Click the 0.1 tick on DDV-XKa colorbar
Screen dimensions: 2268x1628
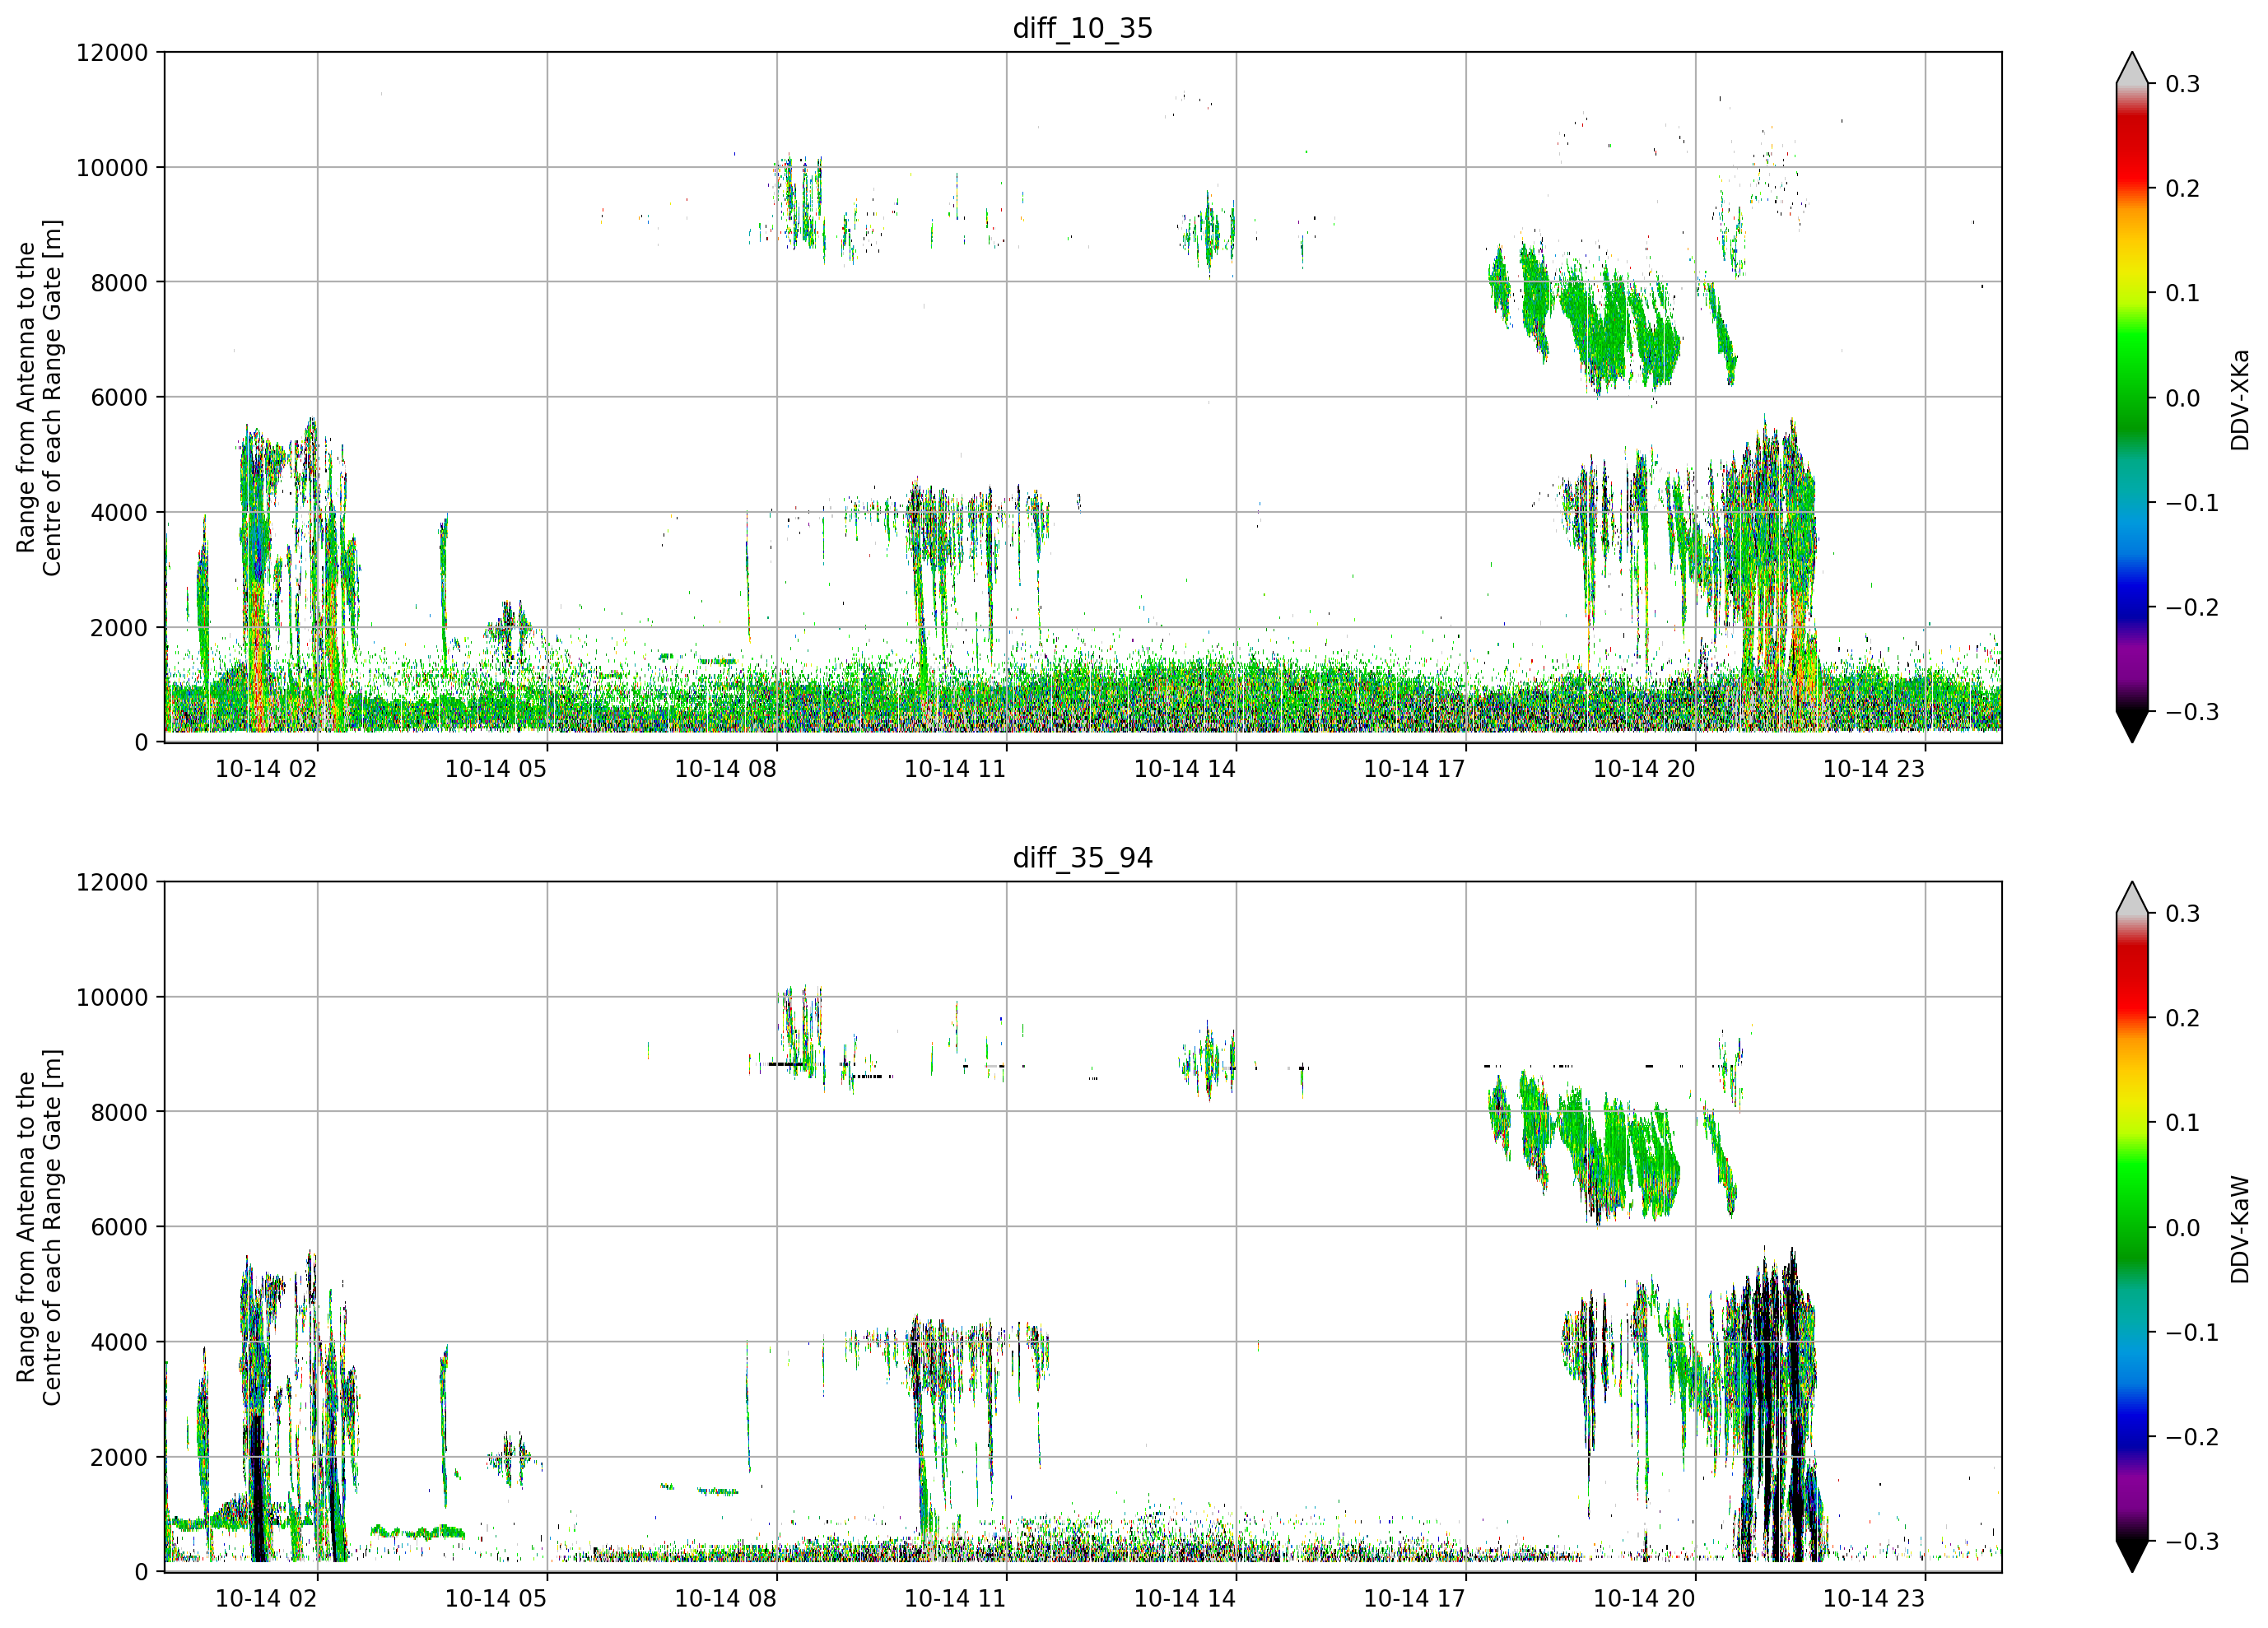pyautogui.click(x=2183, y=294)
